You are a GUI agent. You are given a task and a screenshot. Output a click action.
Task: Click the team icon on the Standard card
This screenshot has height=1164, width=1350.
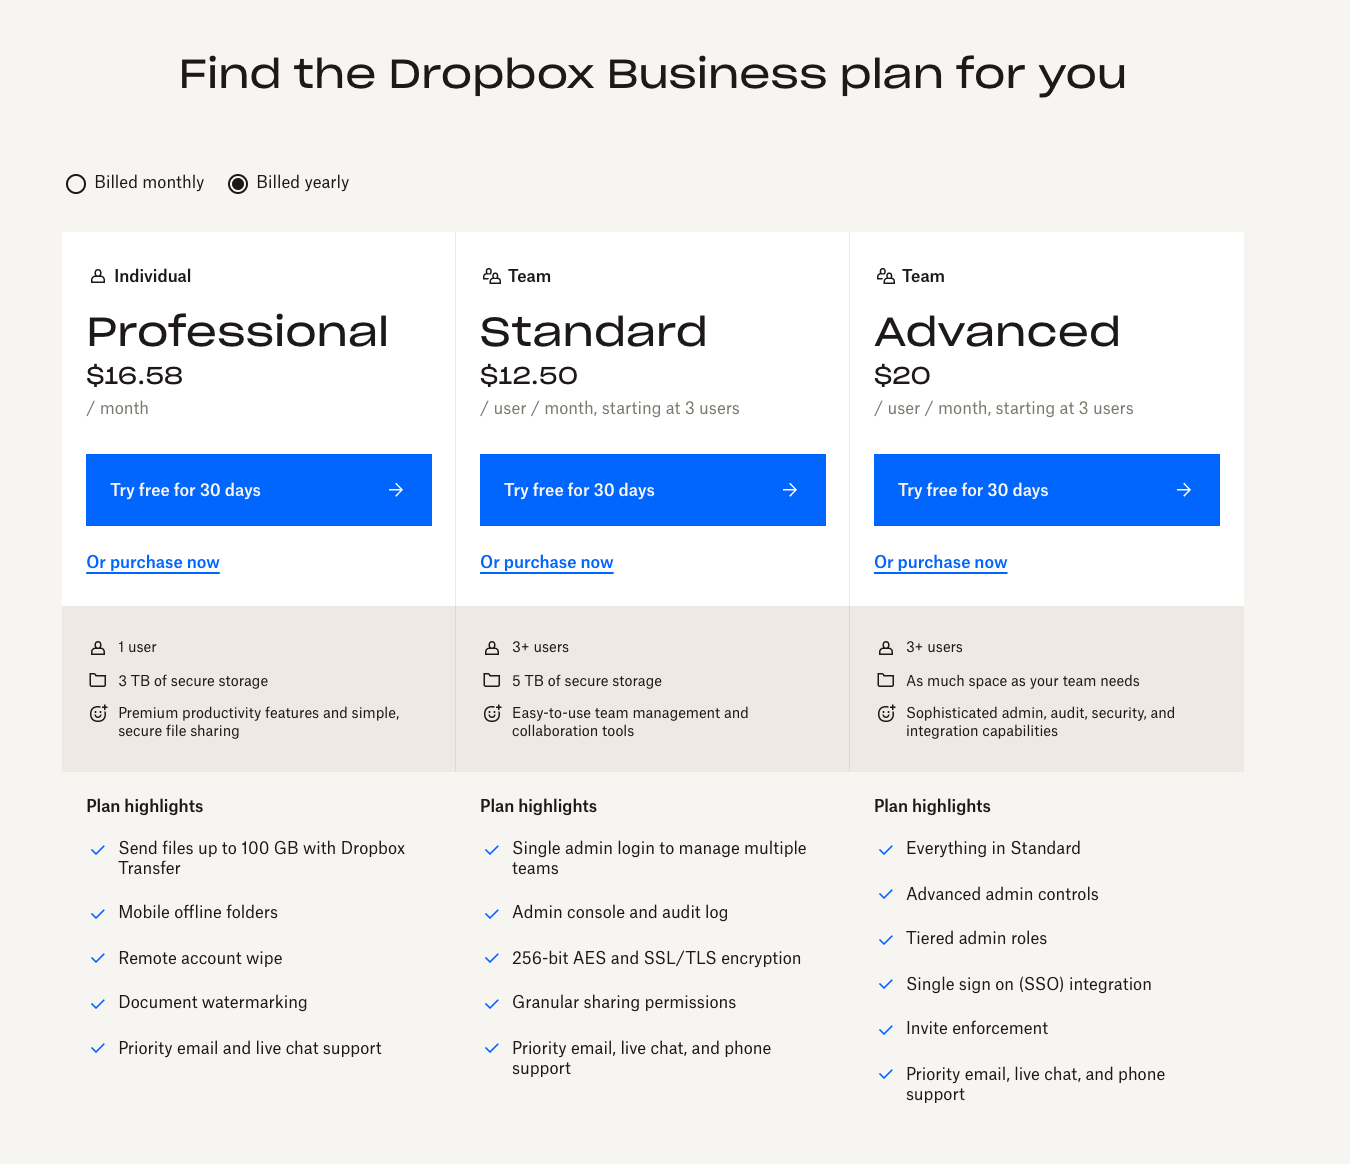(x=492, y=275)
